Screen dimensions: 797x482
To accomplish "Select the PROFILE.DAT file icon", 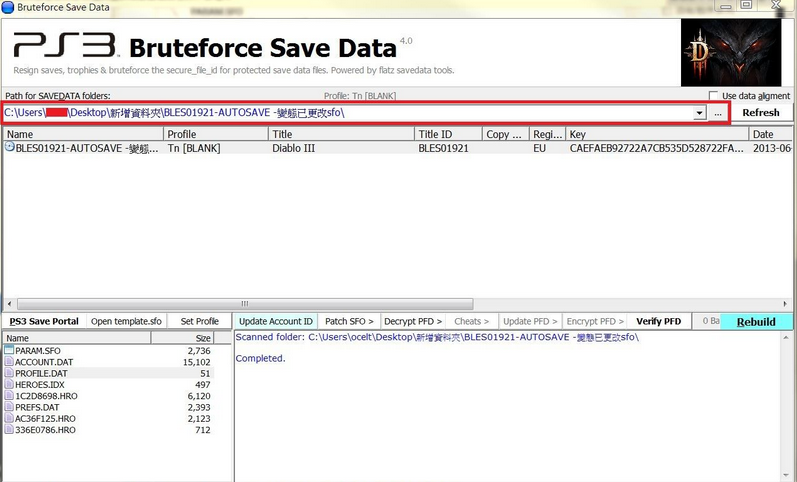I will click(9, 374).
